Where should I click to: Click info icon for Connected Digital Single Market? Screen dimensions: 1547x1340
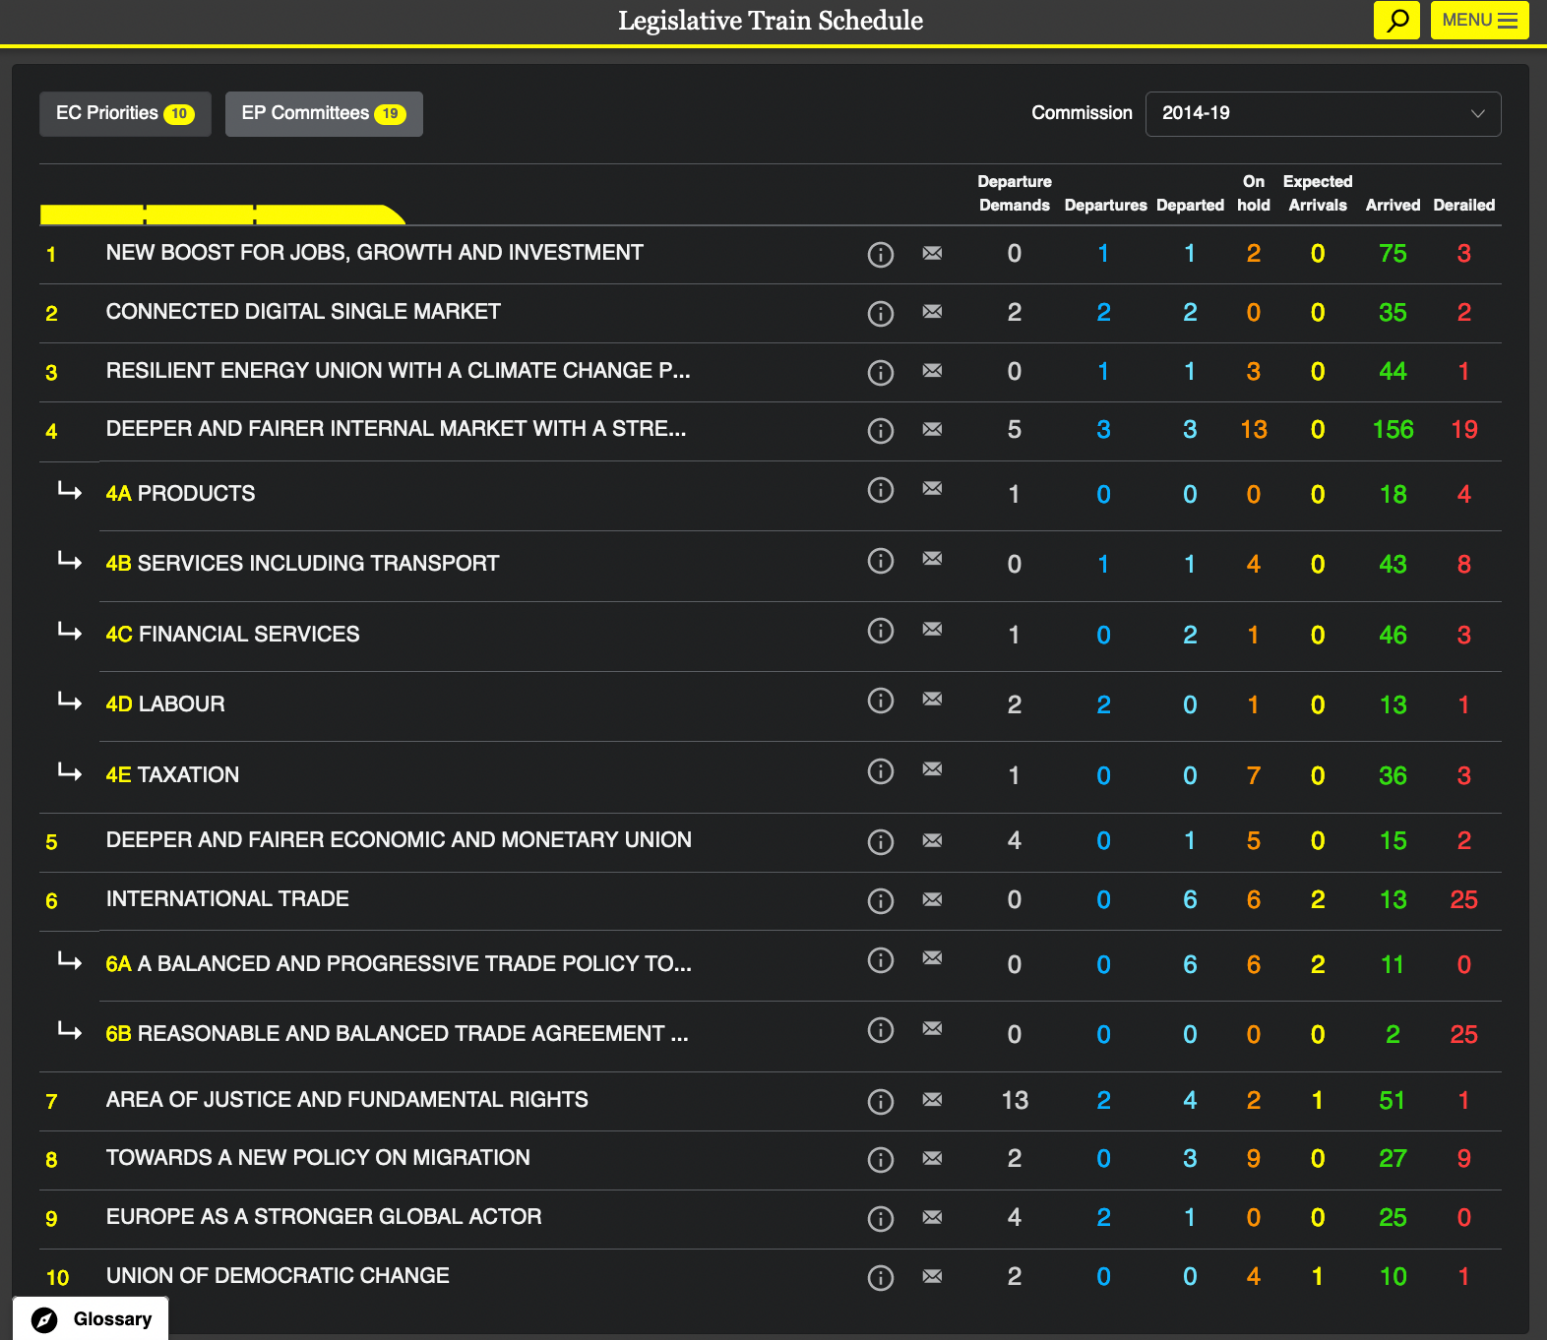click(880, 313)
